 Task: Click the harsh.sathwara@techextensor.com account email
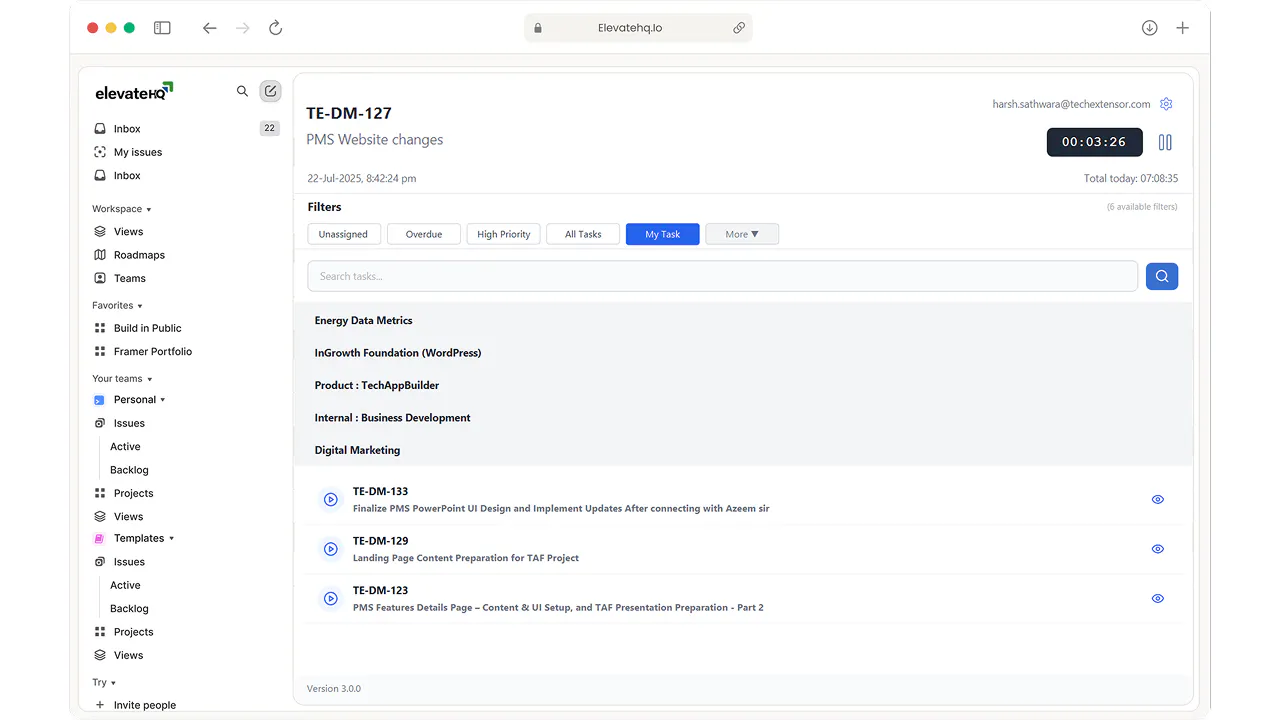pyautogui.click(x=1071, y=104)
